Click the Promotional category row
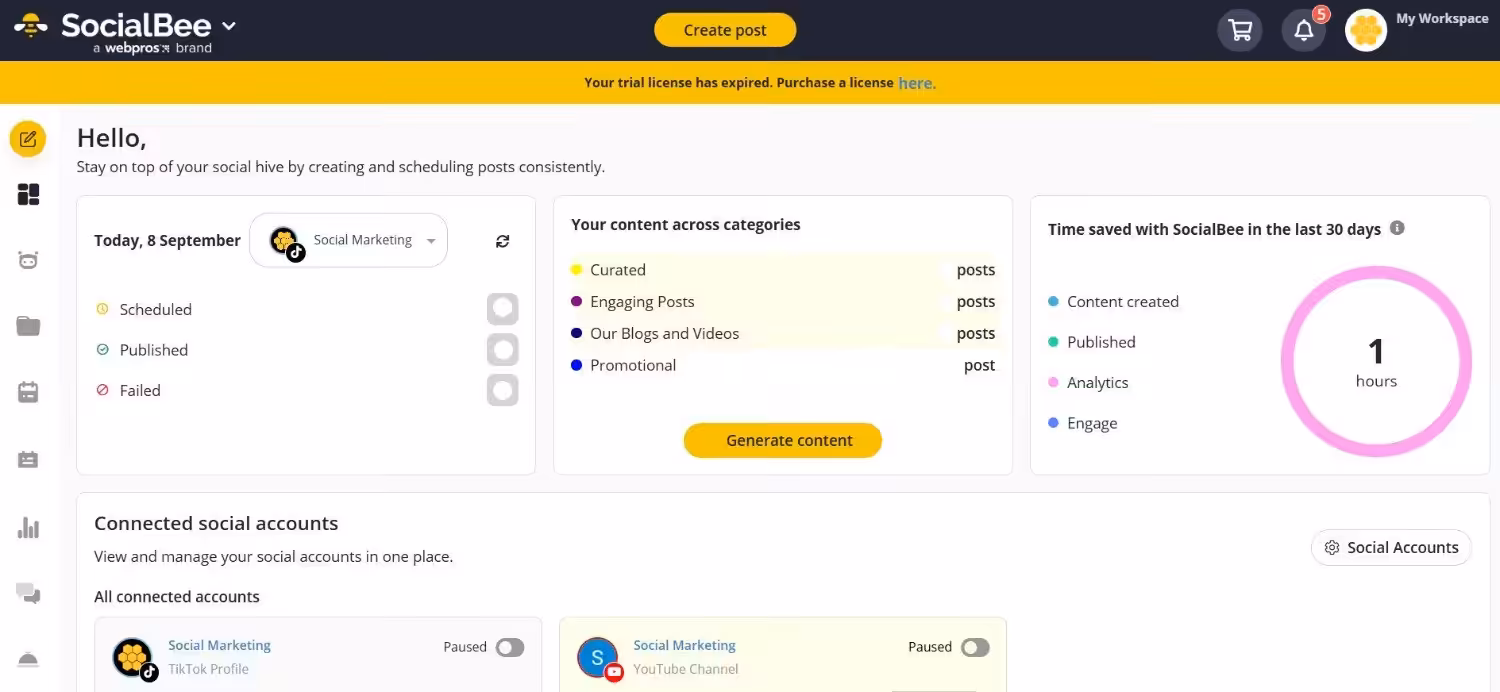The image size is (1500, 692). [x=783, y=366]
